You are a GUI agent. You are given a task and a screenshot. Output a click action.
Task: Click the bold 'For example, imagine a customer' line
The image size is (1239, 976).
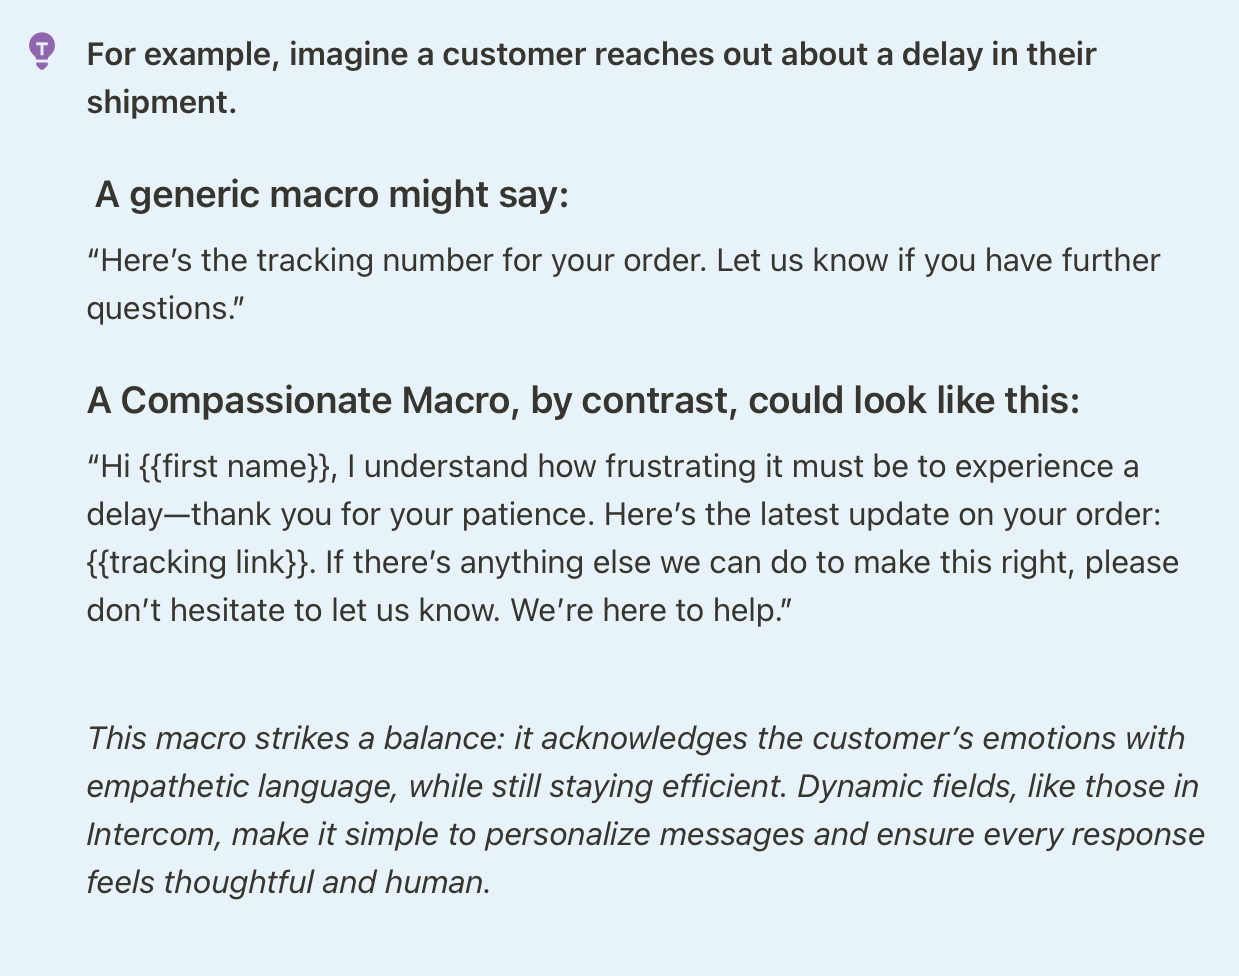pos(592,54)
